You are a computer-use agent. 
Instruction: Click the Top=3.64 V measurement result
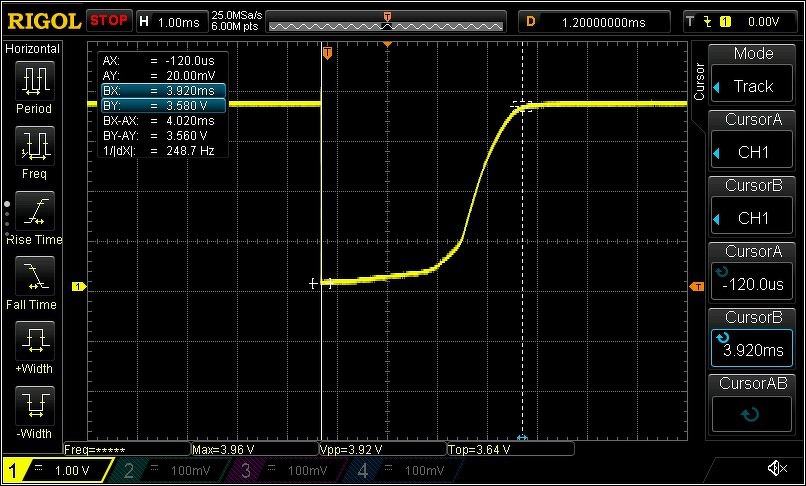510,449
